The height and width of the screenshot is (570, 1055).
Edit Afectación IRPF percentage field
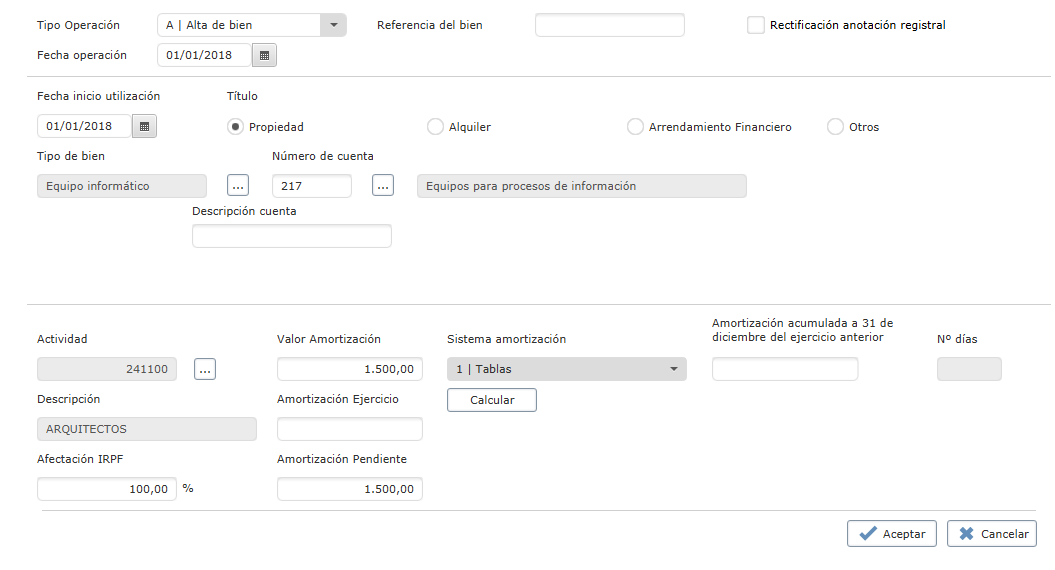coord(107,489)
